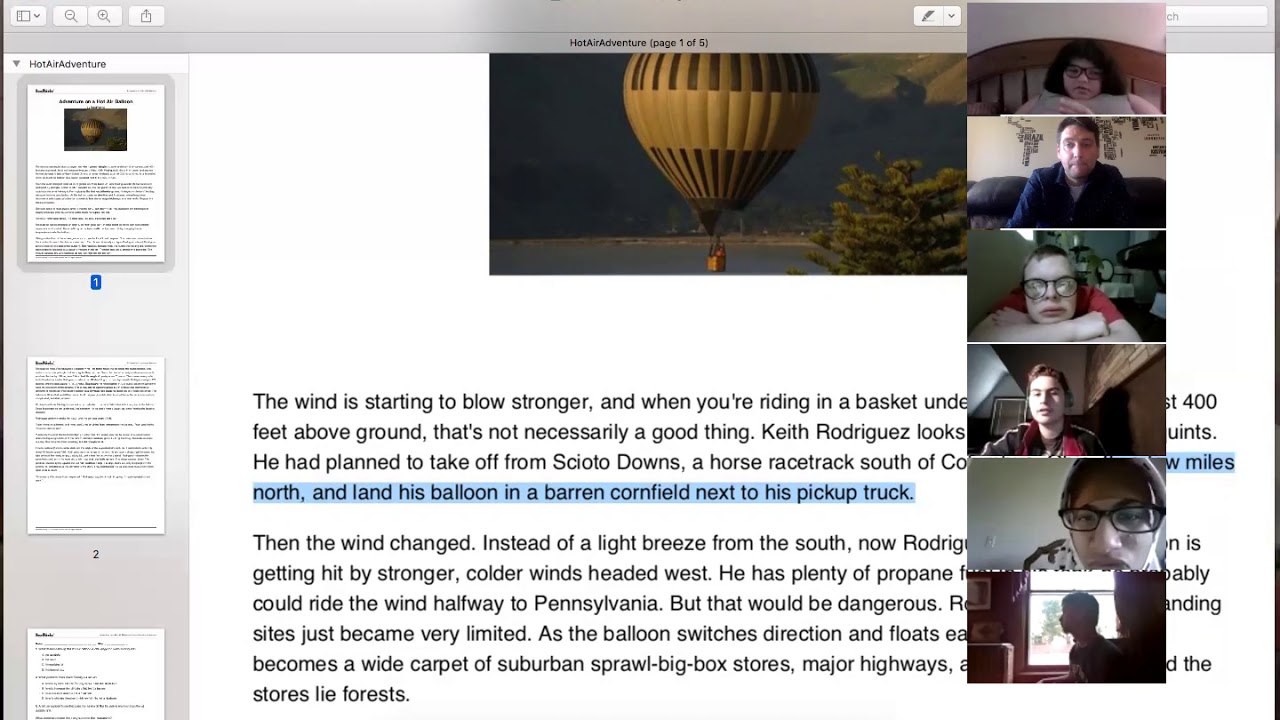Click the participant video wearing red shirt
Image resolution: width=1280 pixels, height=720 pixels.
[1066, 287]
